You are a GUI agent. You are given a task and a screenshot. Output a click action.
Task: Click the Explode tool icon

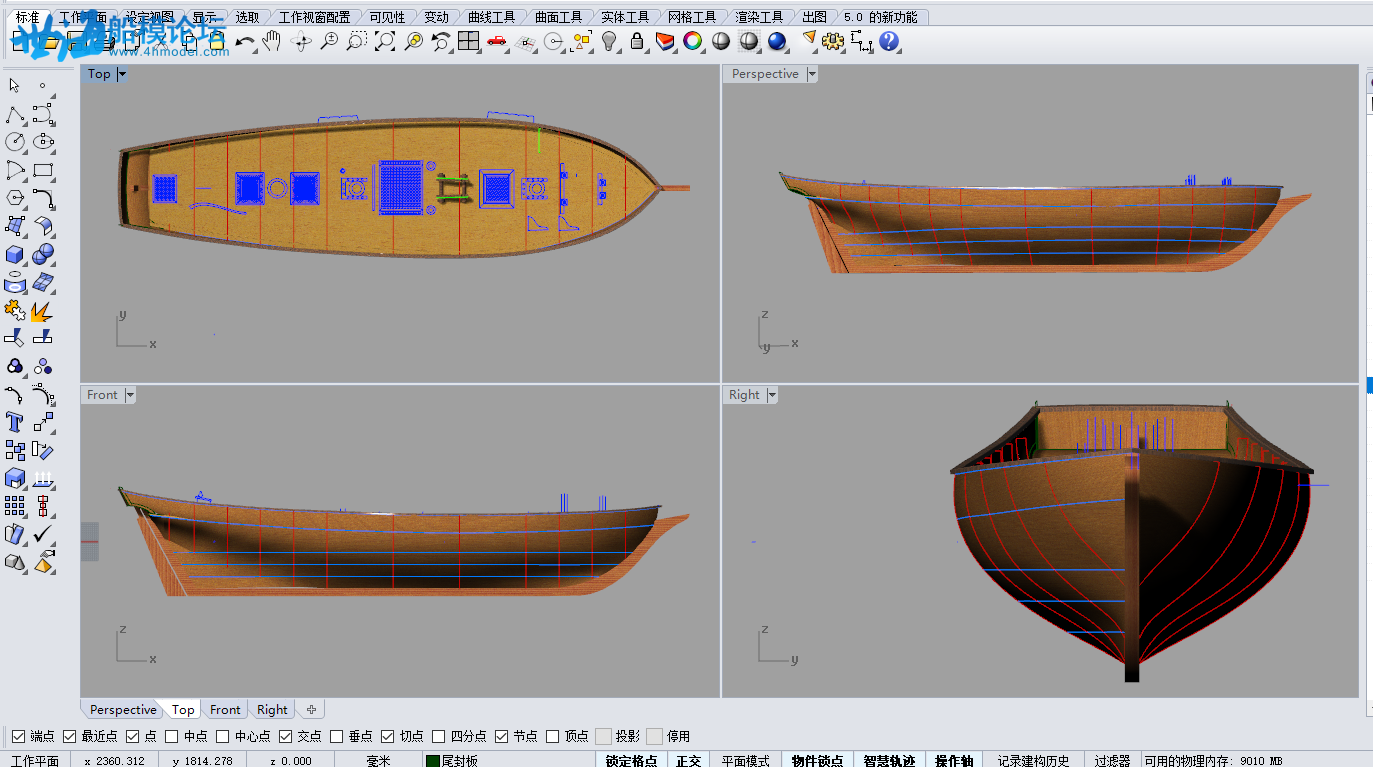43,310
